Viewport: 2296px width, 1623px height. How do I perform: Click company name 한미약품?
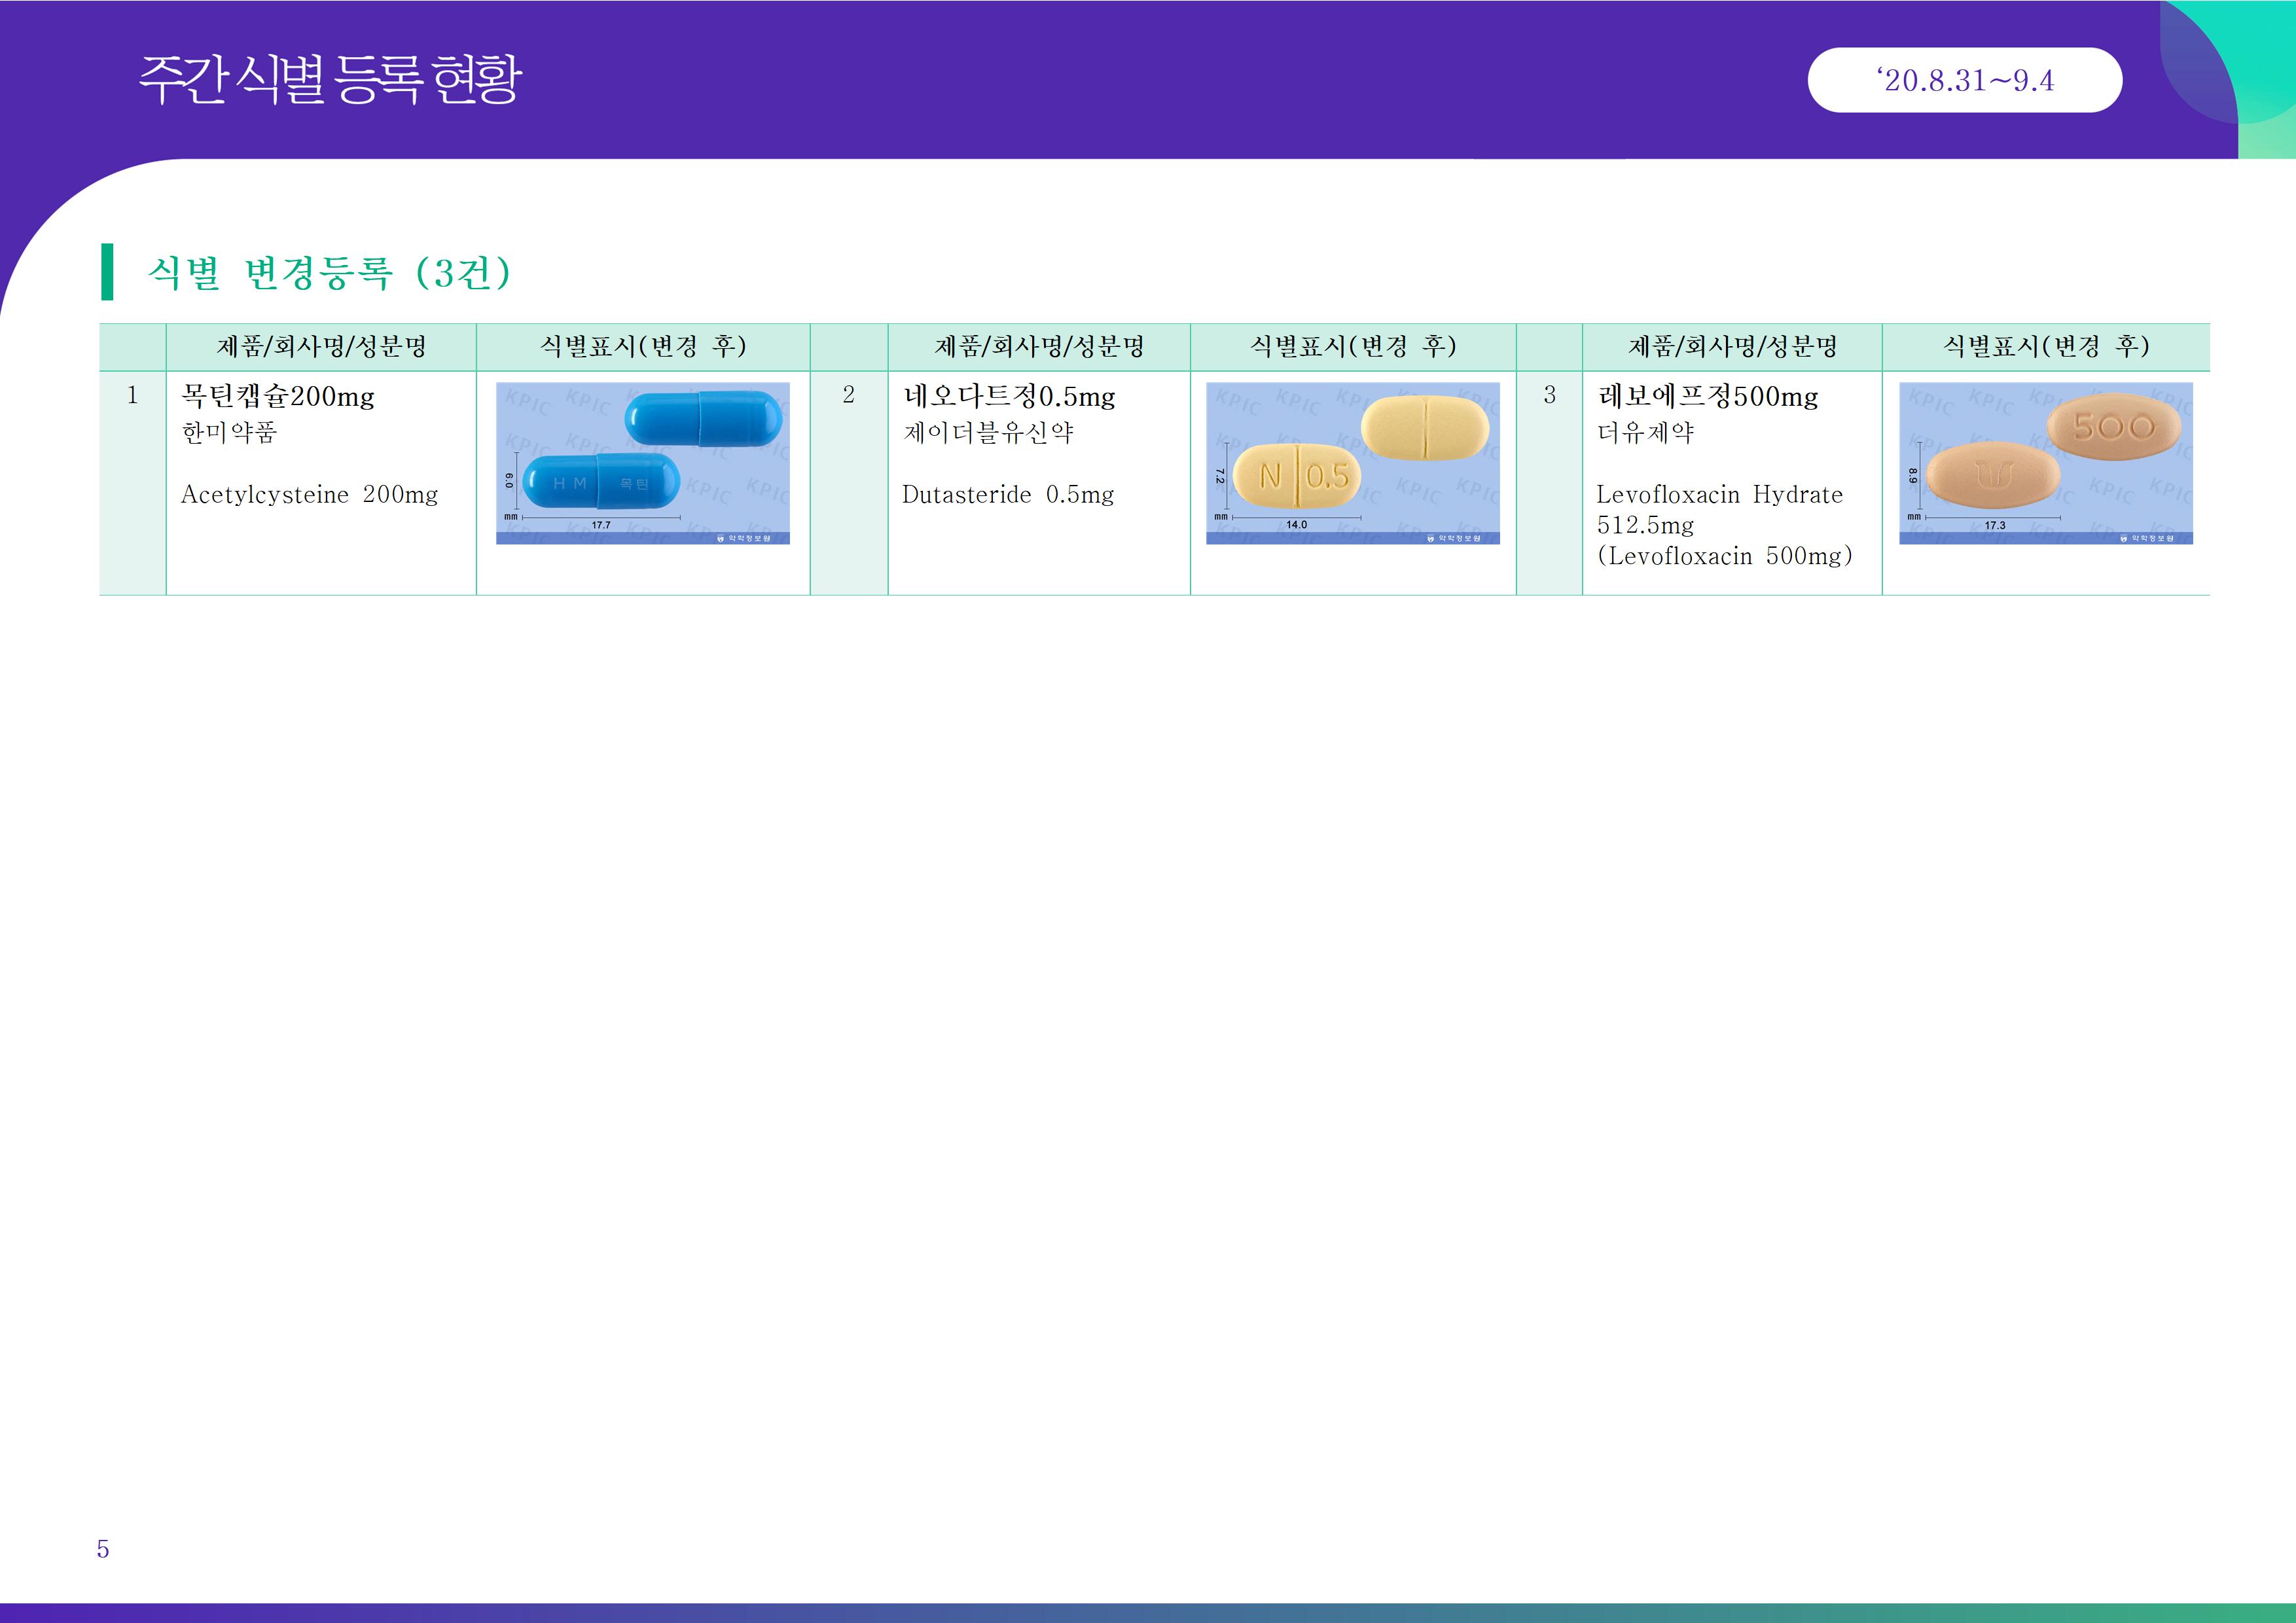click(229, 433)
